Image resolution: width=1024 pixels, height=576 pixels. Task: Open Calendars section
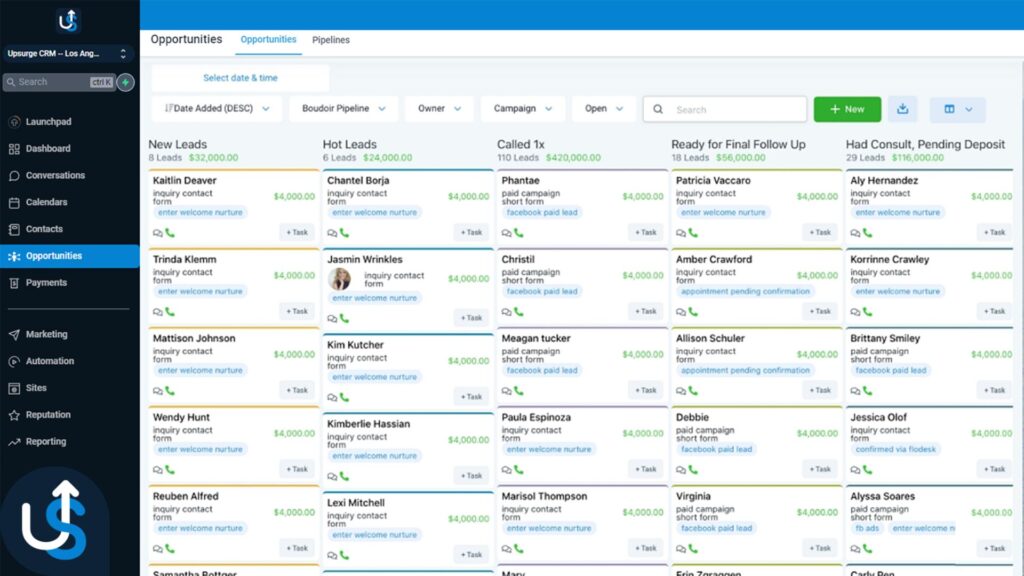click(46, 202)
